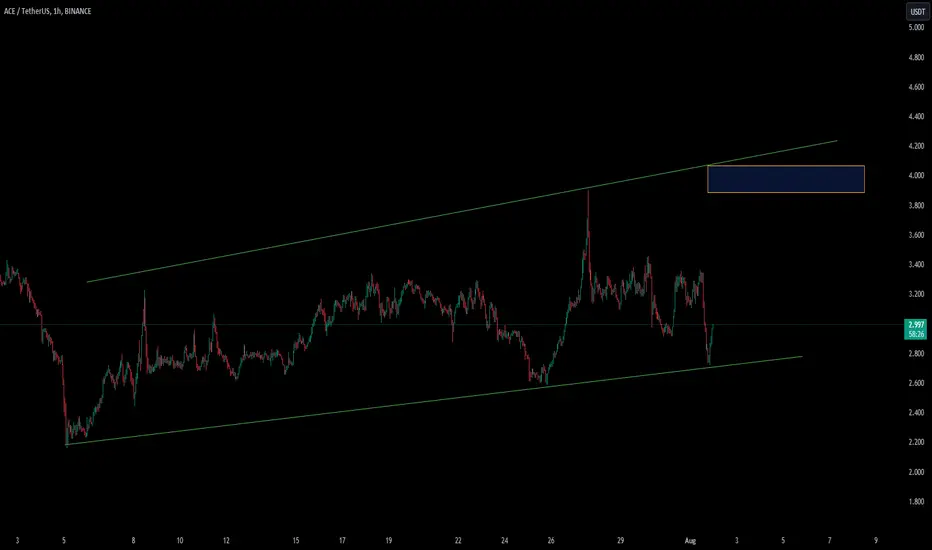932x550 pixels.
Task: Click the date 15 on time axis
Action: click(x=295, y=540)
